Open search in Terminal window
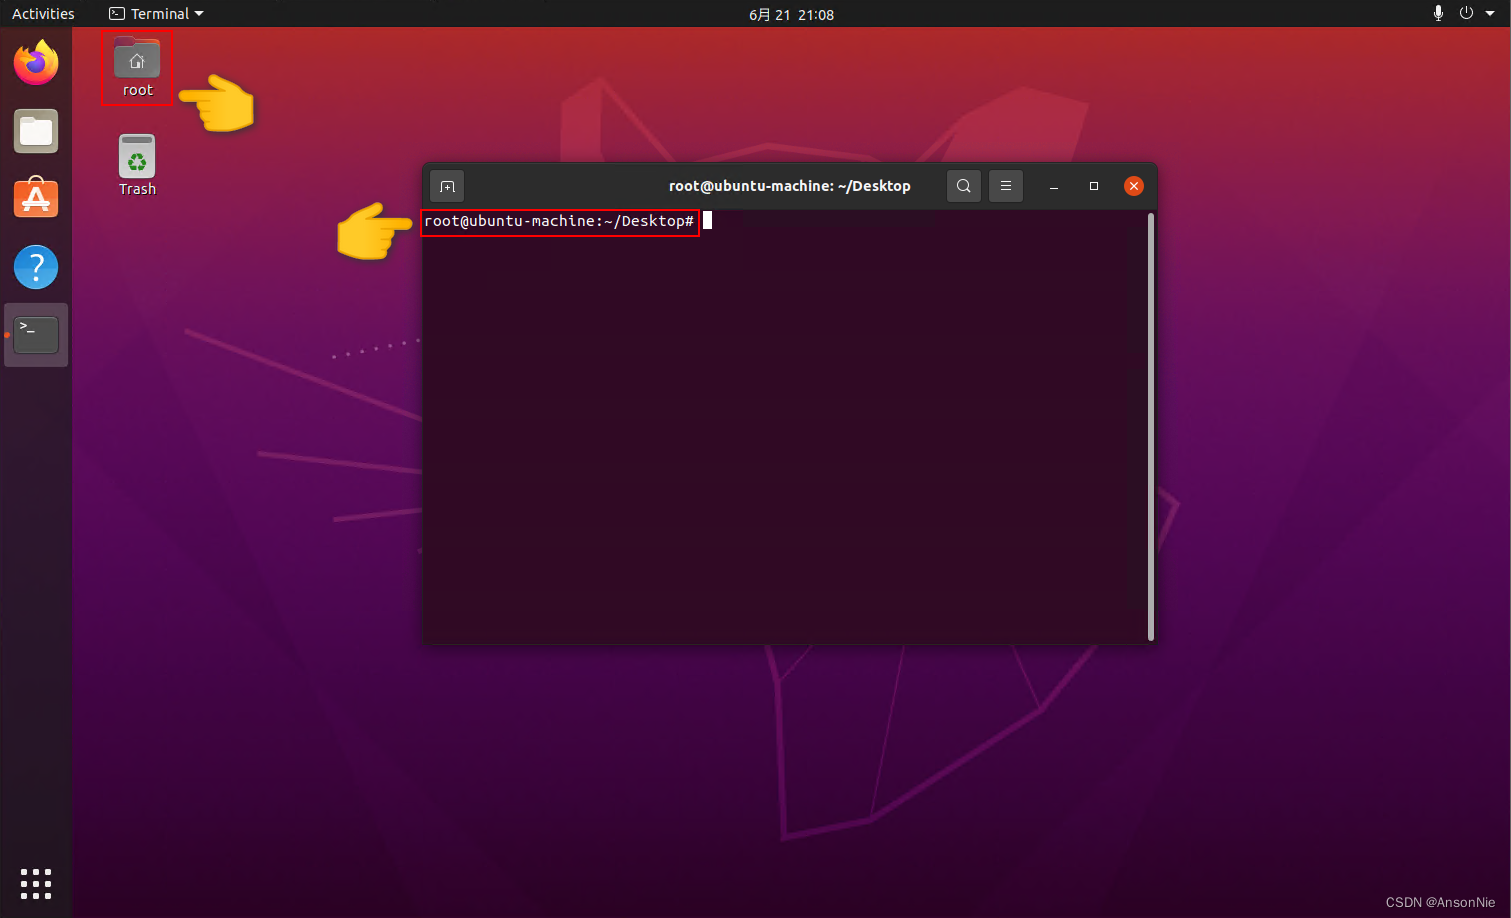The image size is (1511, 918). (964, 186)
